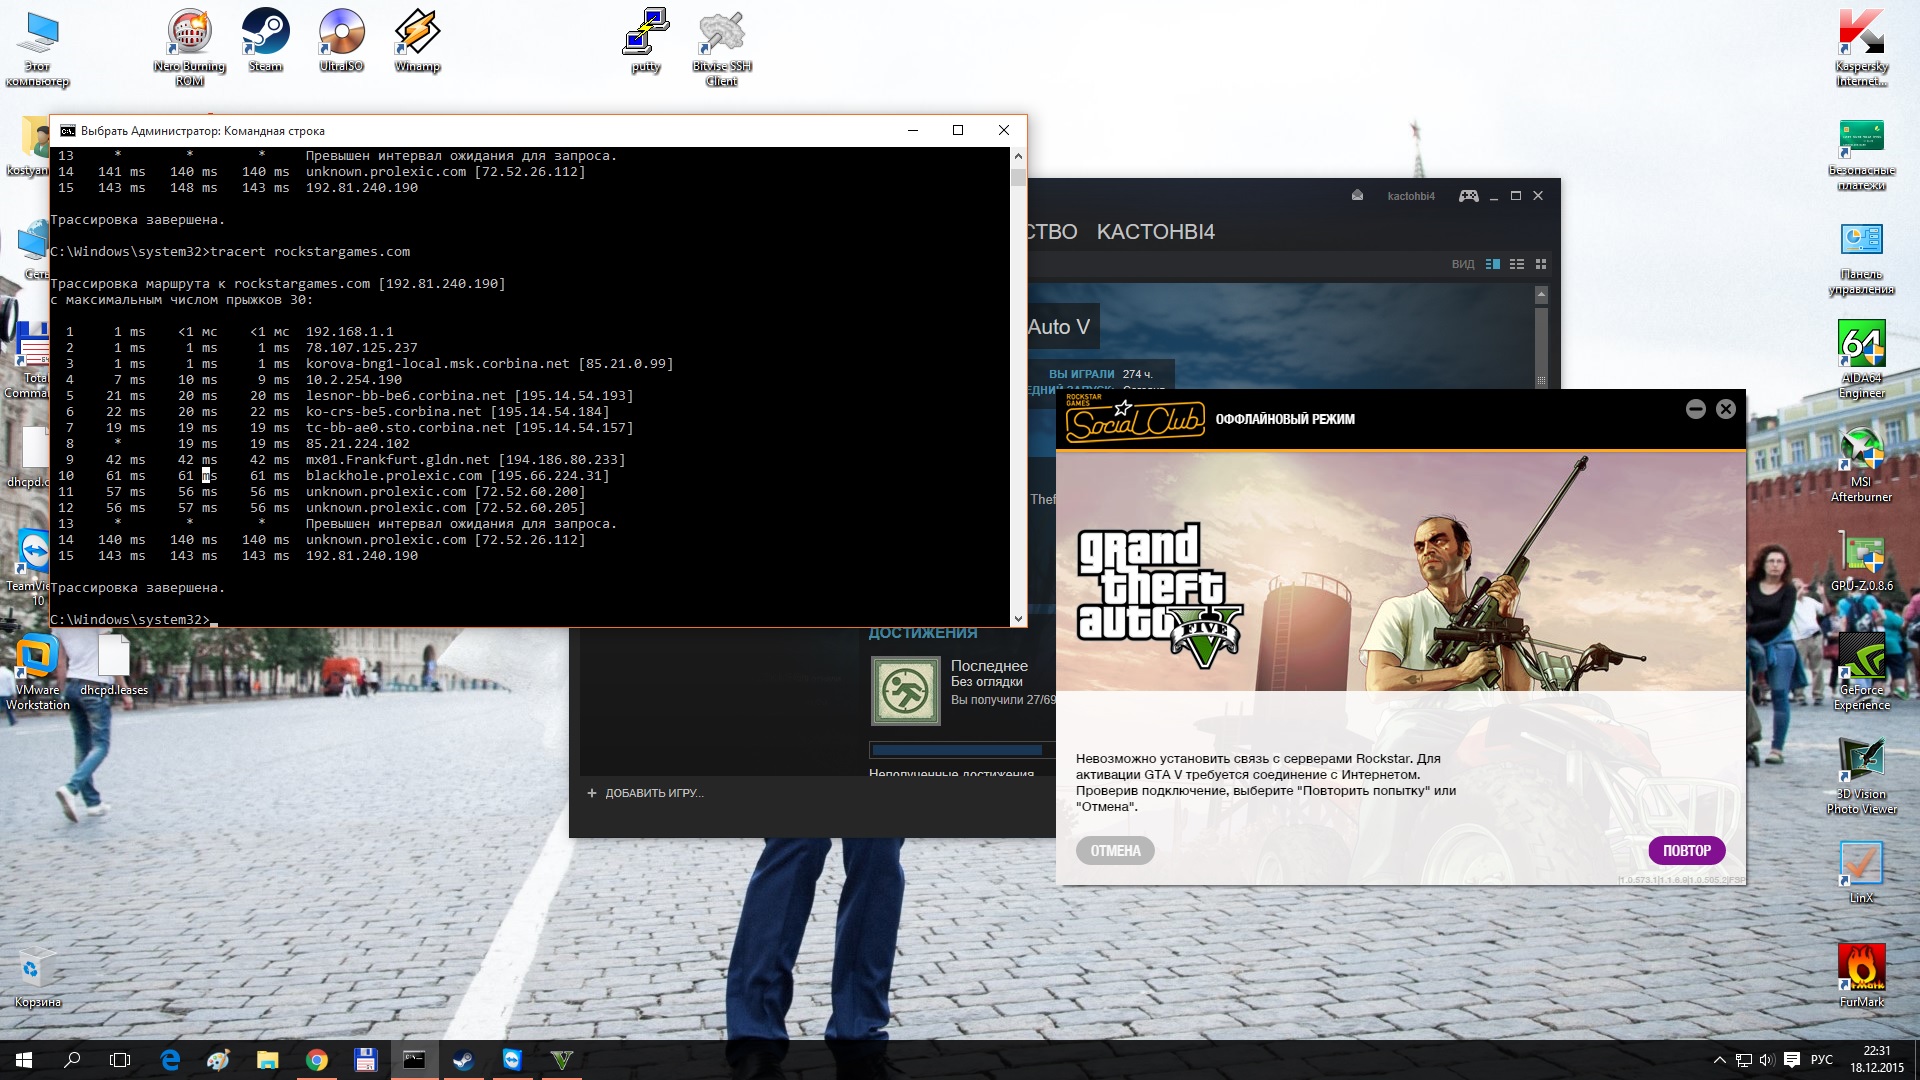Click the ОТМЕНА cancel button

pos(1115,851)
